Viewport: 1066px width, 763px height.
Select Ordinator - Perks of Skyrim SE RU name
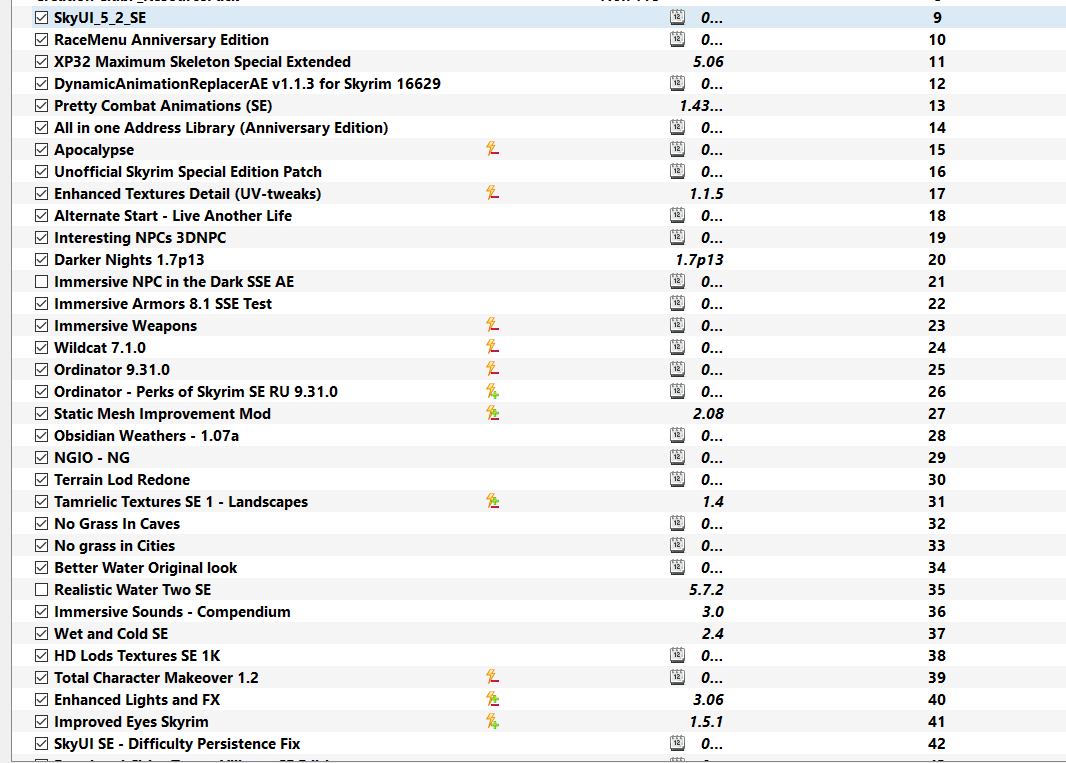click(196, 392)
